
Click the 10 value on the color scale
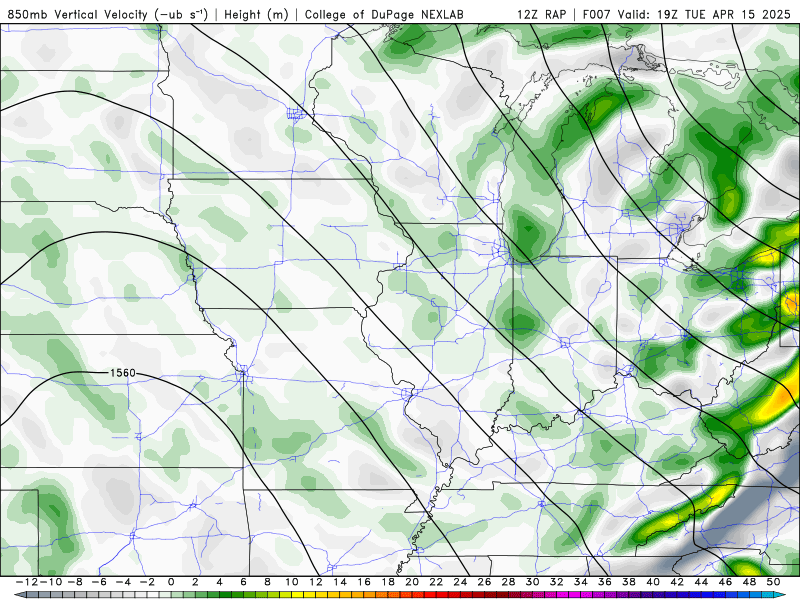[291, 582]
